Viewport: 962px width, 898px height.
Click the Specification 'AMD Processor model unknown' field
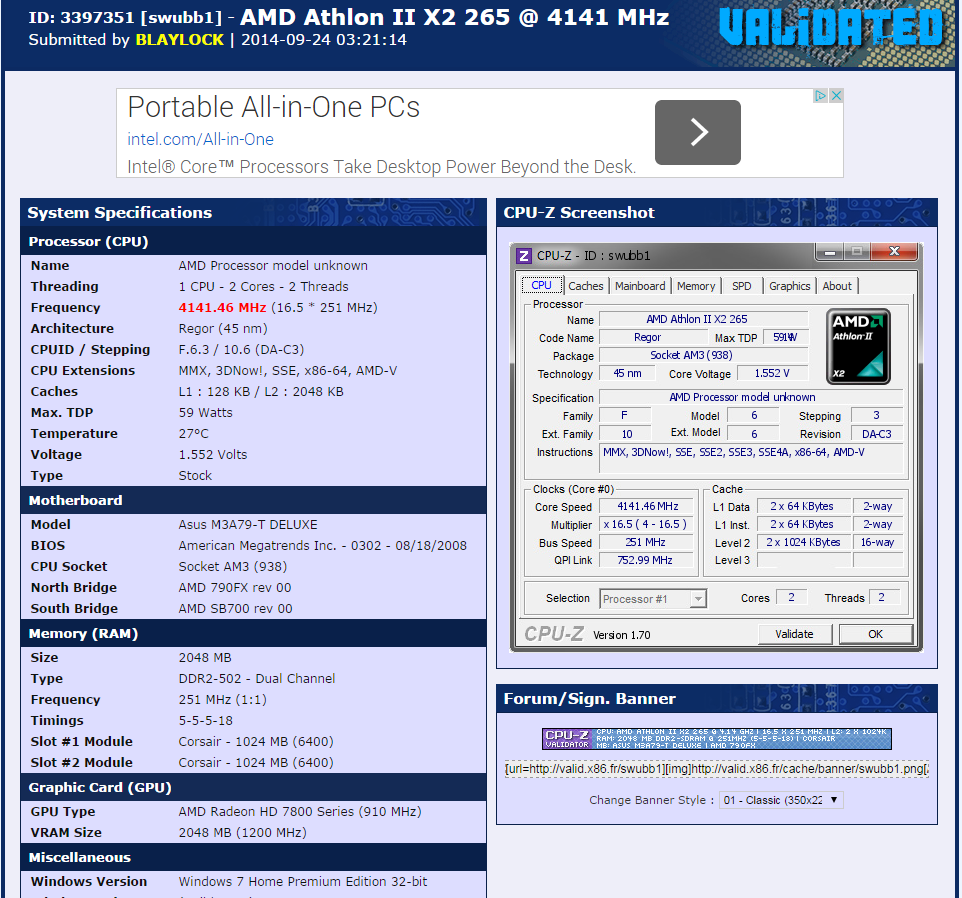(750, 397)
